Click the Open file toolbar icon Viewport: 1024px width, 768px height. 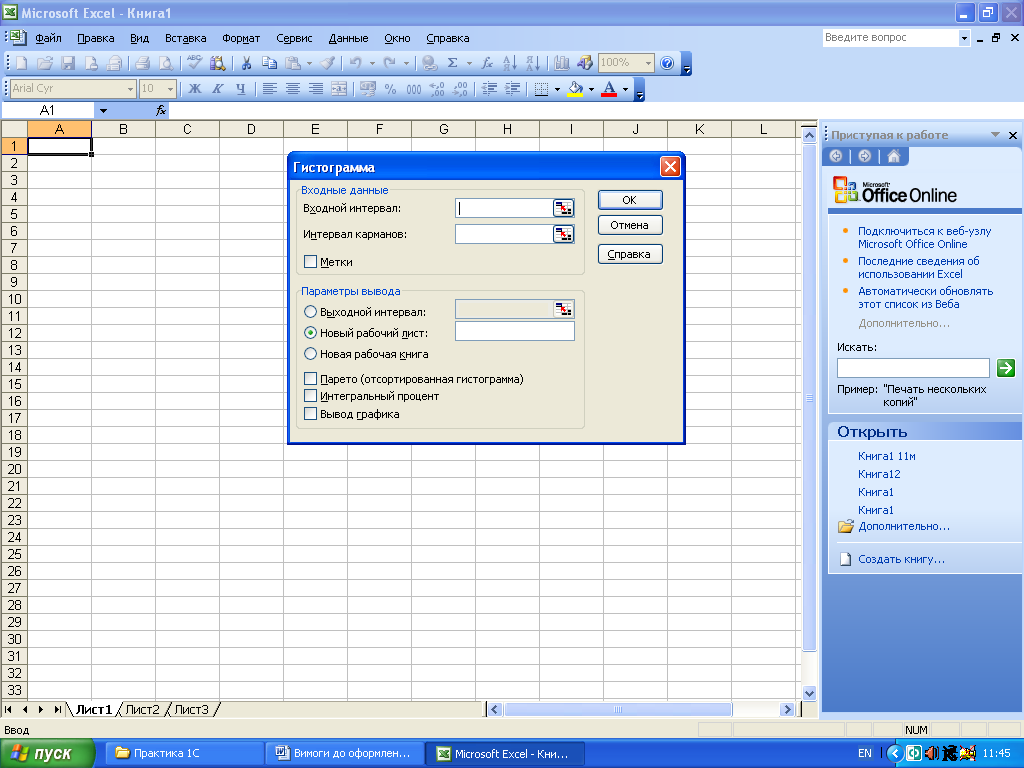point(44,63)
